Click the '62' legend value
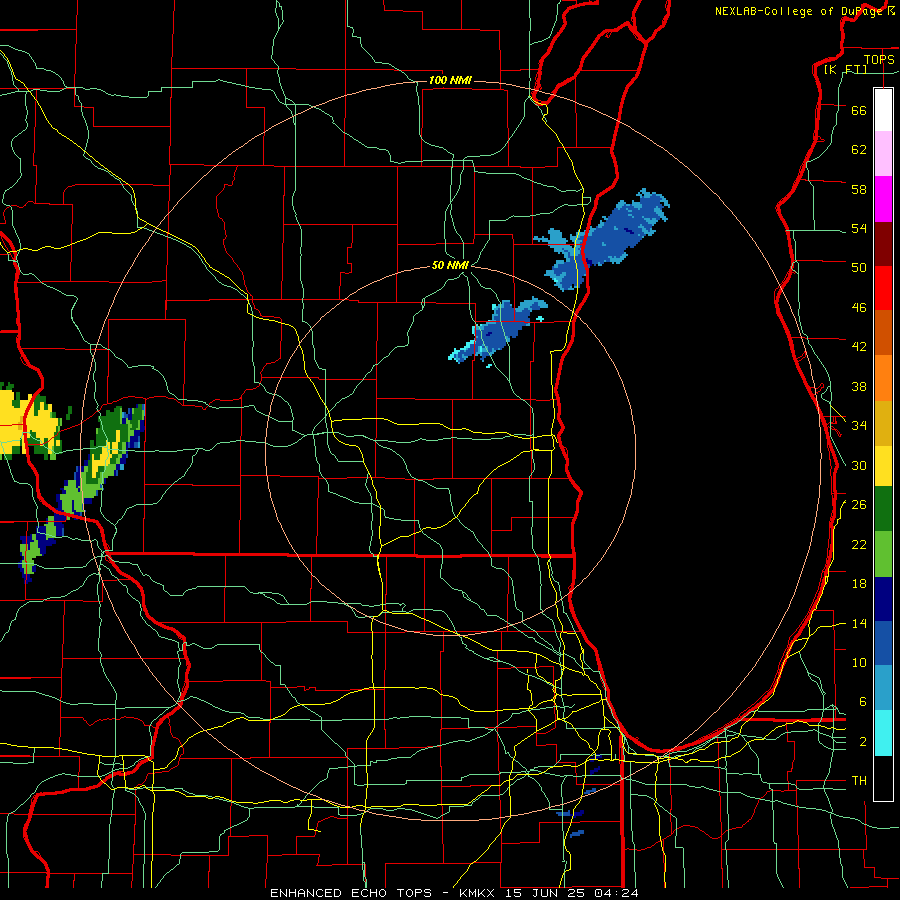The image size is (900, 900). (859, 150)
